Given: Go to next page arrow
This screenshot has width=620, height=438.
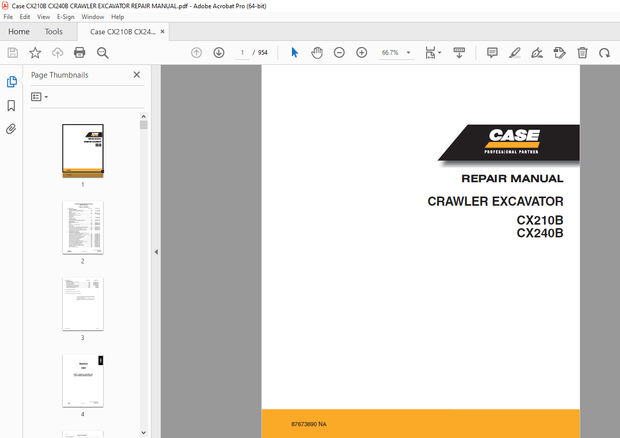Looking at the screenshot, I should click(219, 53).
